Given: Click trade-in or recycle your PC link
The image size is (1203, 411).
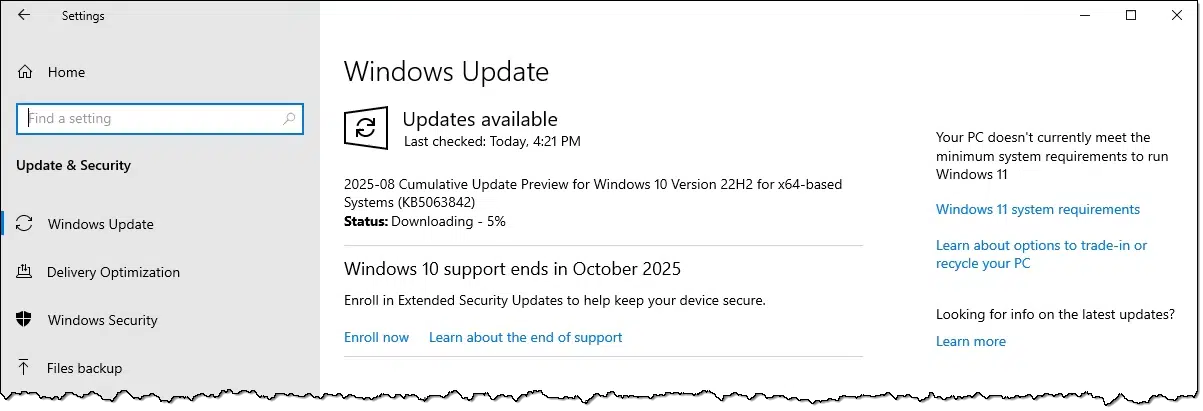Looking at the screenshot, I should tap(1041, 254).
